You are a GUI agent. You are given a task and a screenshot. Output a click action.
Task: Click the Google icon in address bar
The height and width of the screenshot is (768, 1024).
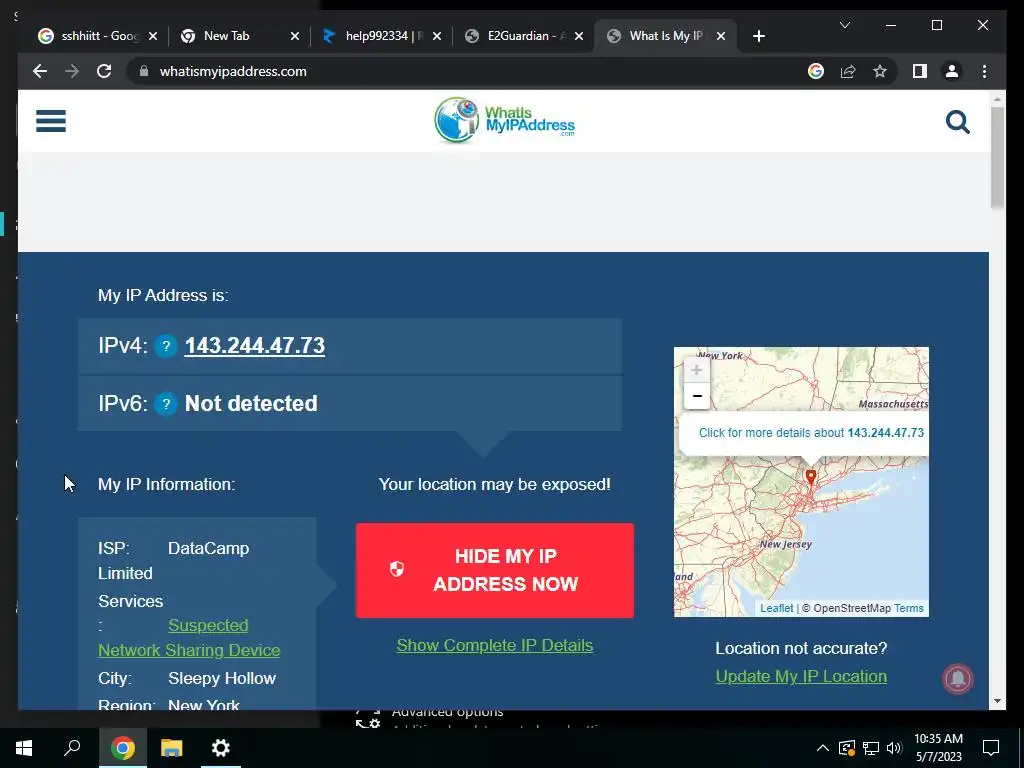816,71
